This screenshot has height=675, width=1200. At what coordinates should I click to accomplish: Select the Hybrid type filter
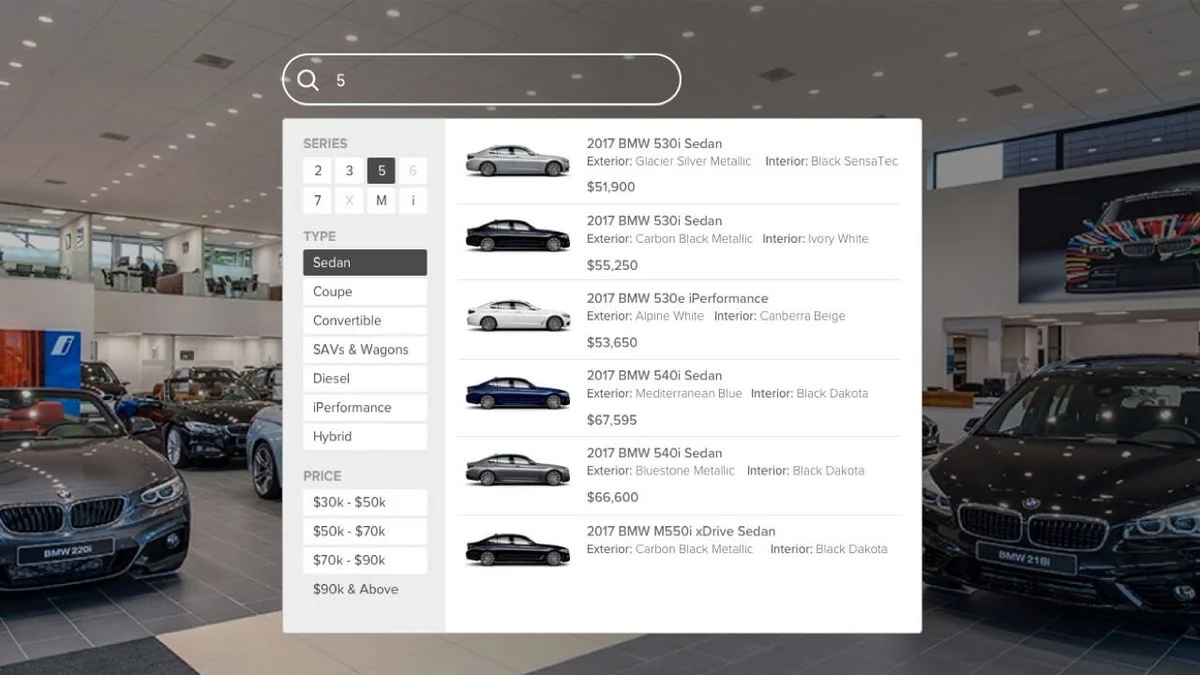pyautogui.click(x=364, y=436)
